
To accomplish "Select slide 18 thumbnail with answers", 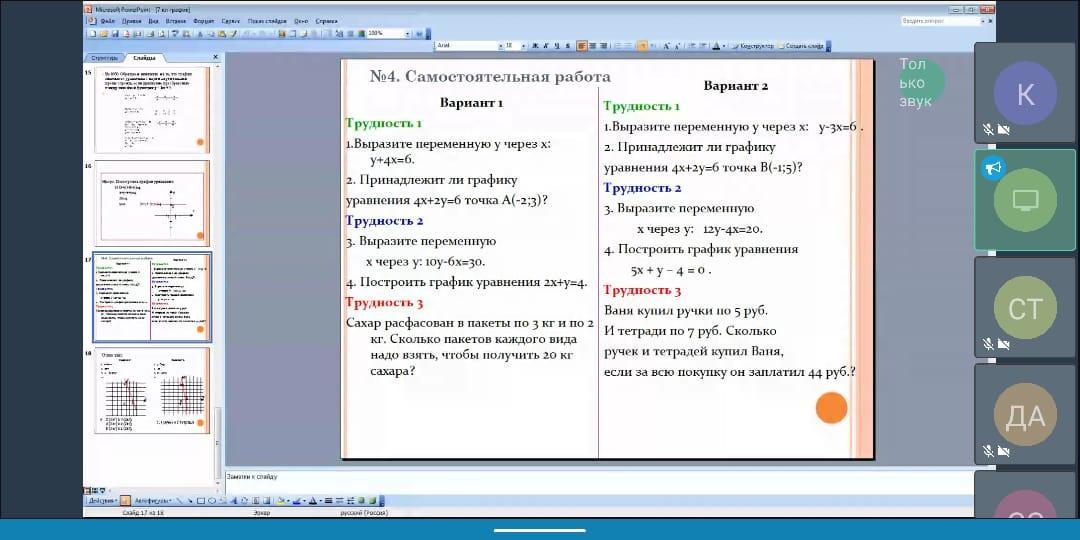I will pos(152,391).
